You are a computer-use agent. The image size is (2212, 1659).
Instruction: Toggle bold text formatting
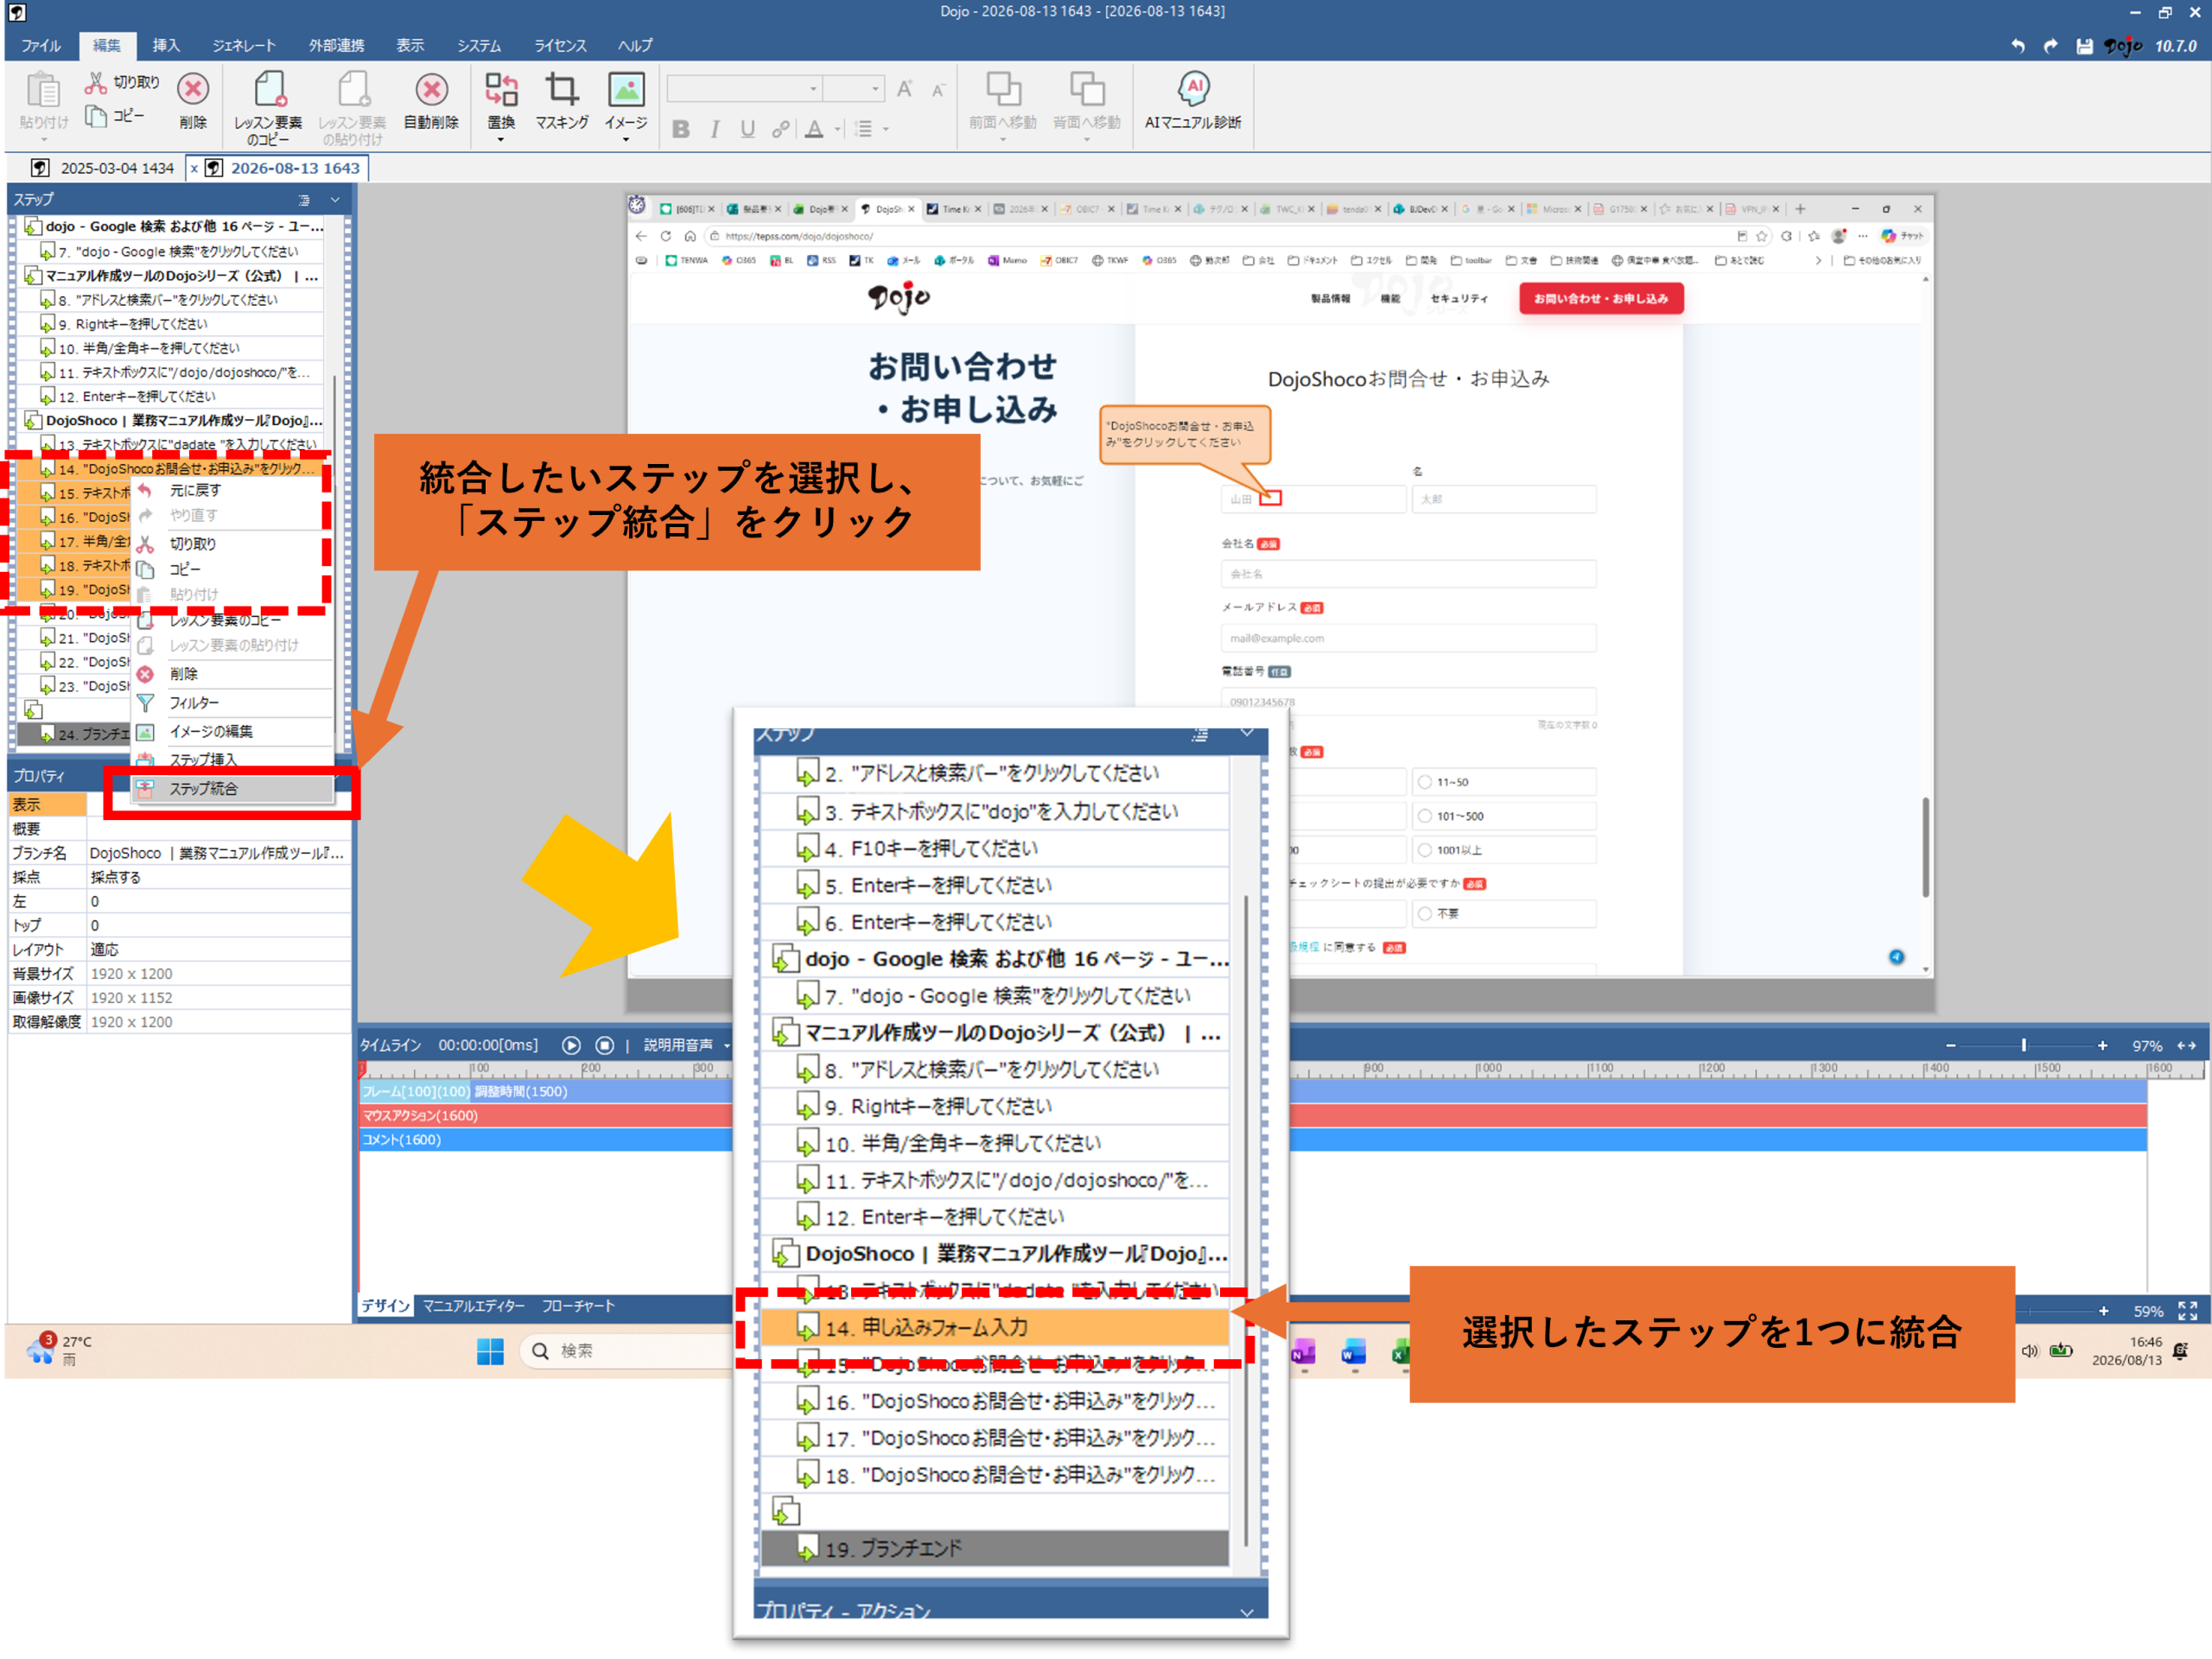pos(681,129)
